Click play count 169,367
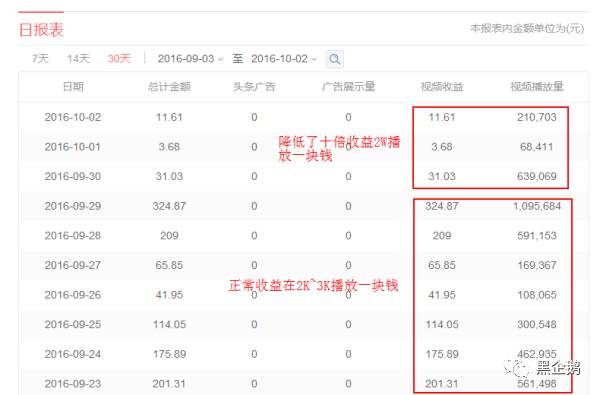600x395 pixels. click(x=537, y=265)
